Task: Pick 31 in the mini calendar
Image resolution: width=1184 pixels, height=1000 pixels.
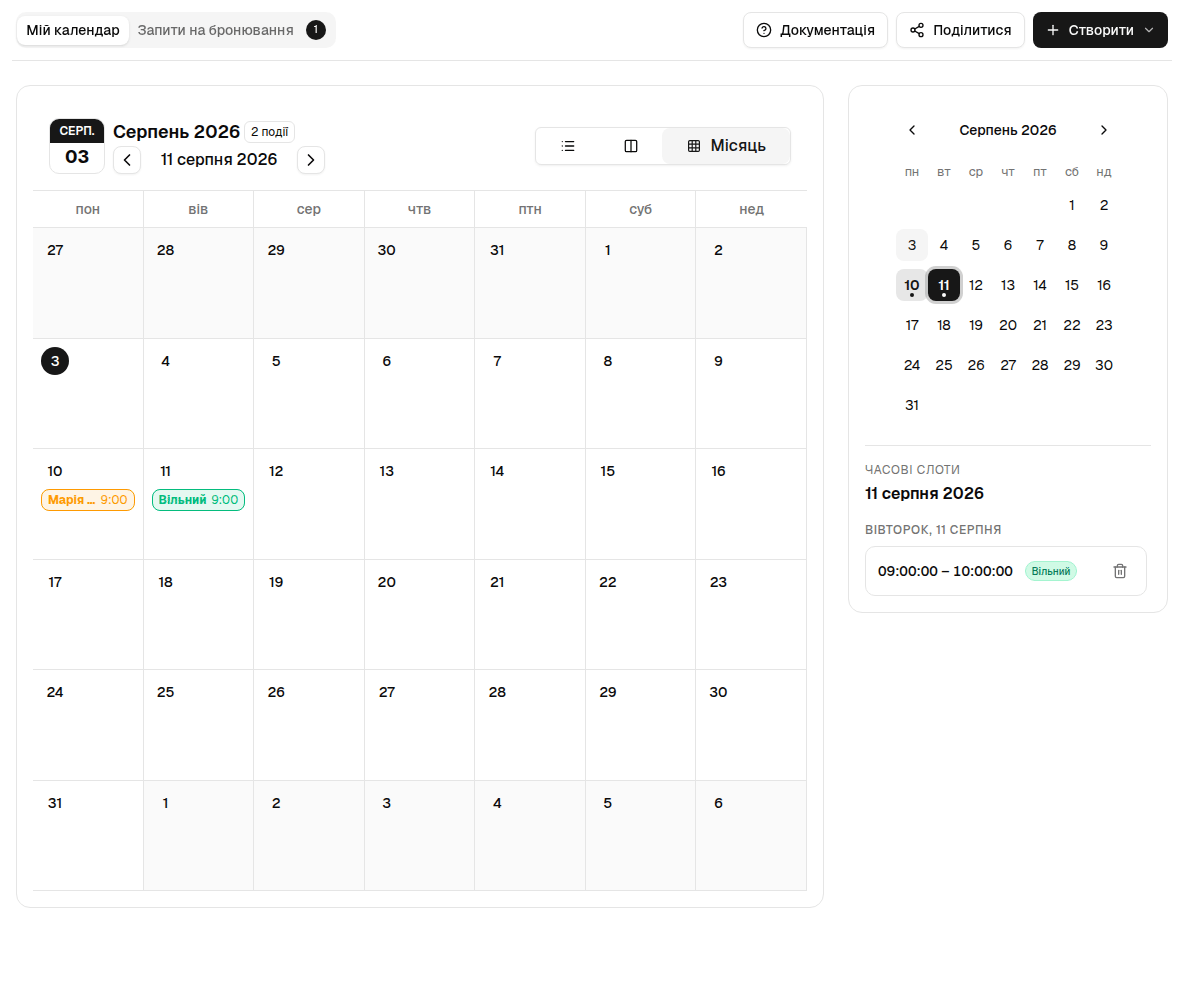Action: coord(912,406)
